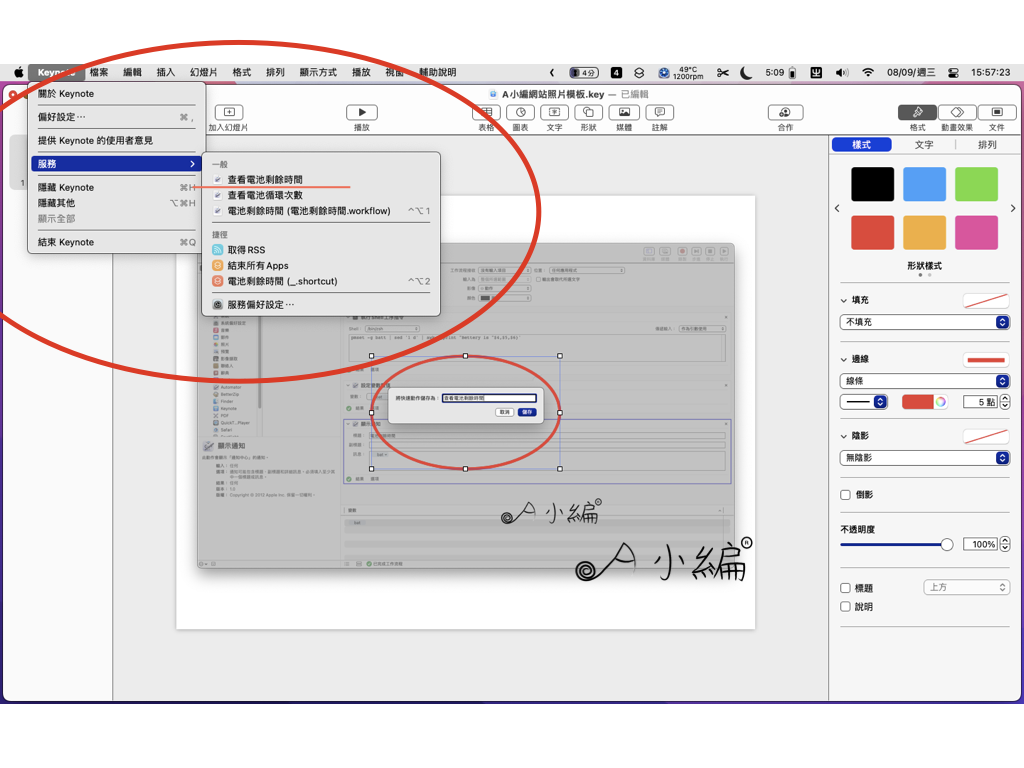Start the slideshow with the 播放 play button
Screen dimensions: 1024x768
click(x=362, y=112)
